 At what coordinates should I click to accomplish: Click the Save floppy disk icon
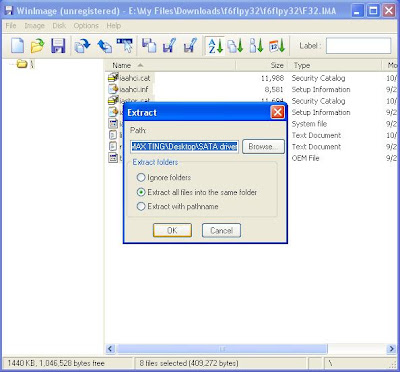tap(58, 45)
